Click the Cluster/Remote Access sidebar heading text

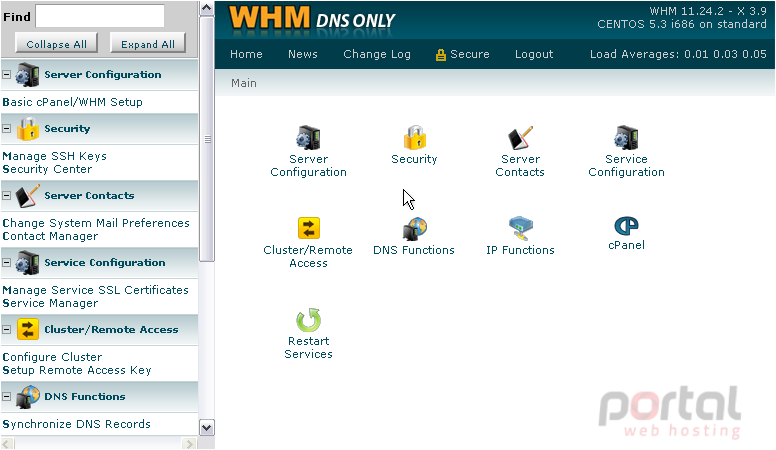[x=111, y=330]
